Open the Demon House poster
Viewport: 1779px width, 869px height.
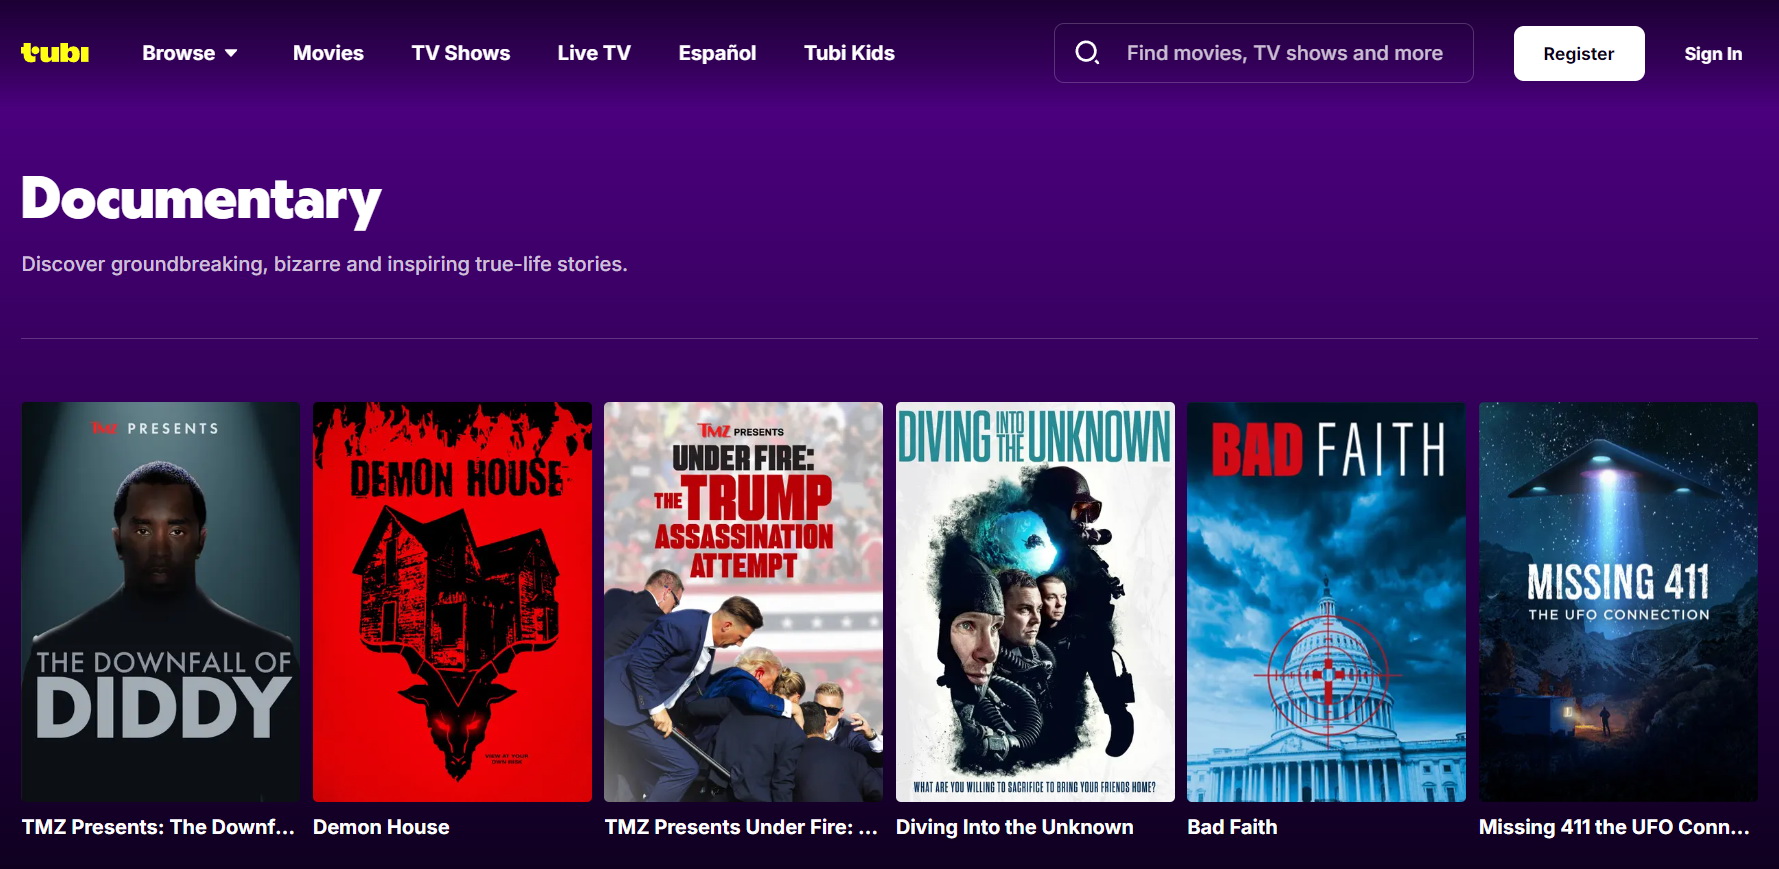click(x=452, y=602)
